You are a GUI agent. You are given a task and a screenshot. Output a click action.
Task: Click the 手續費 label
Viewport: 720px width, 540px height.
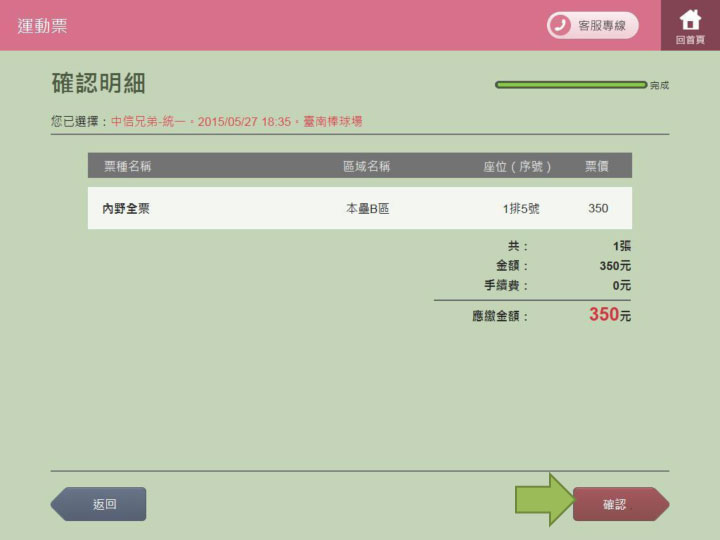click(506, 286)
